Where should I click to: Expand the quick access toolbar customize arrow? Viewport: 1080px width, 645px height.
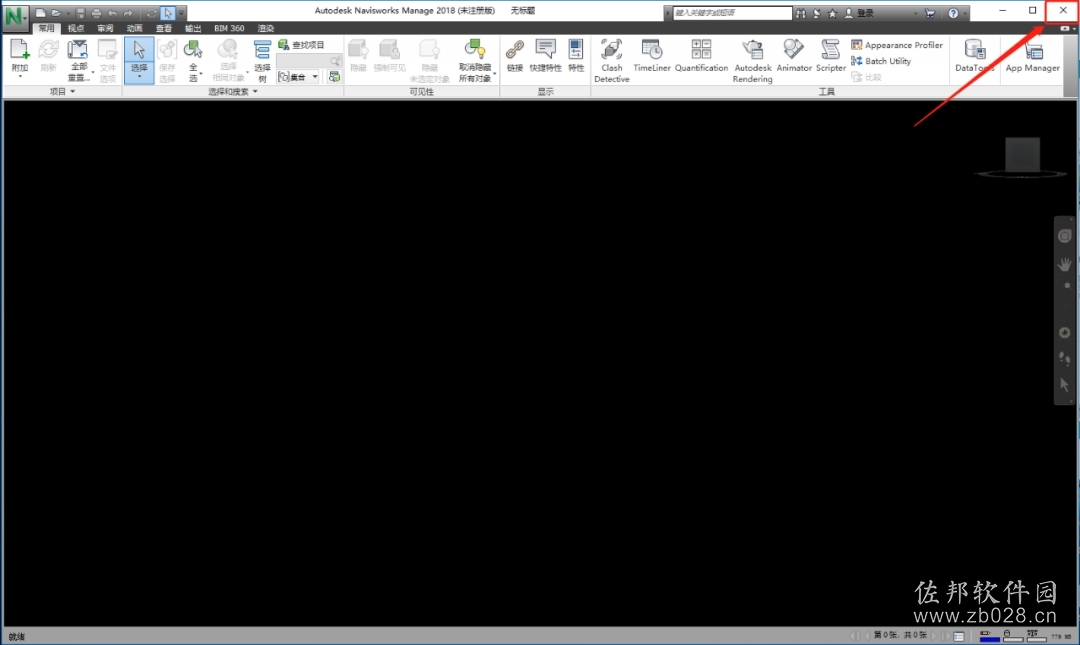(x=182, y=13)
